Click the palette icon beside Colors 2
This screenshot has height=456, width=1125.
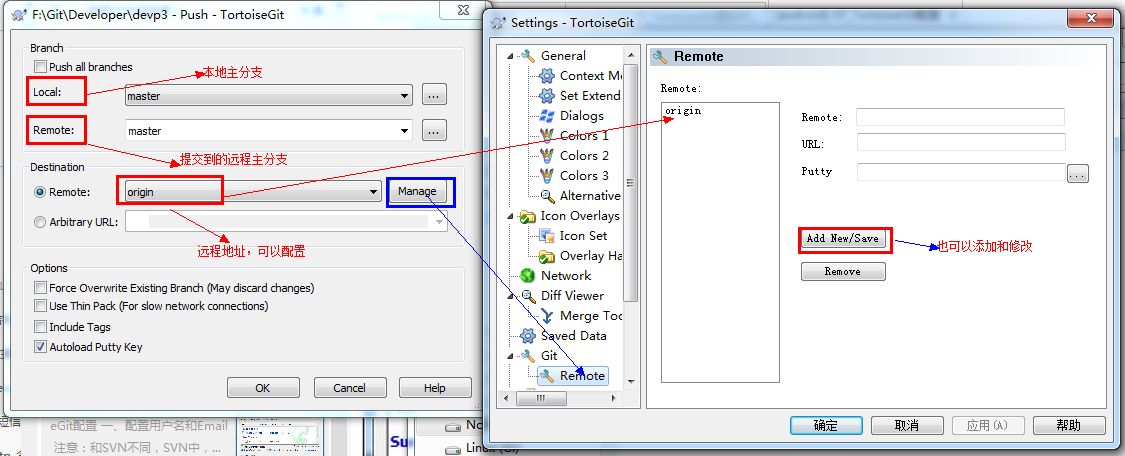tap(547, 156)
